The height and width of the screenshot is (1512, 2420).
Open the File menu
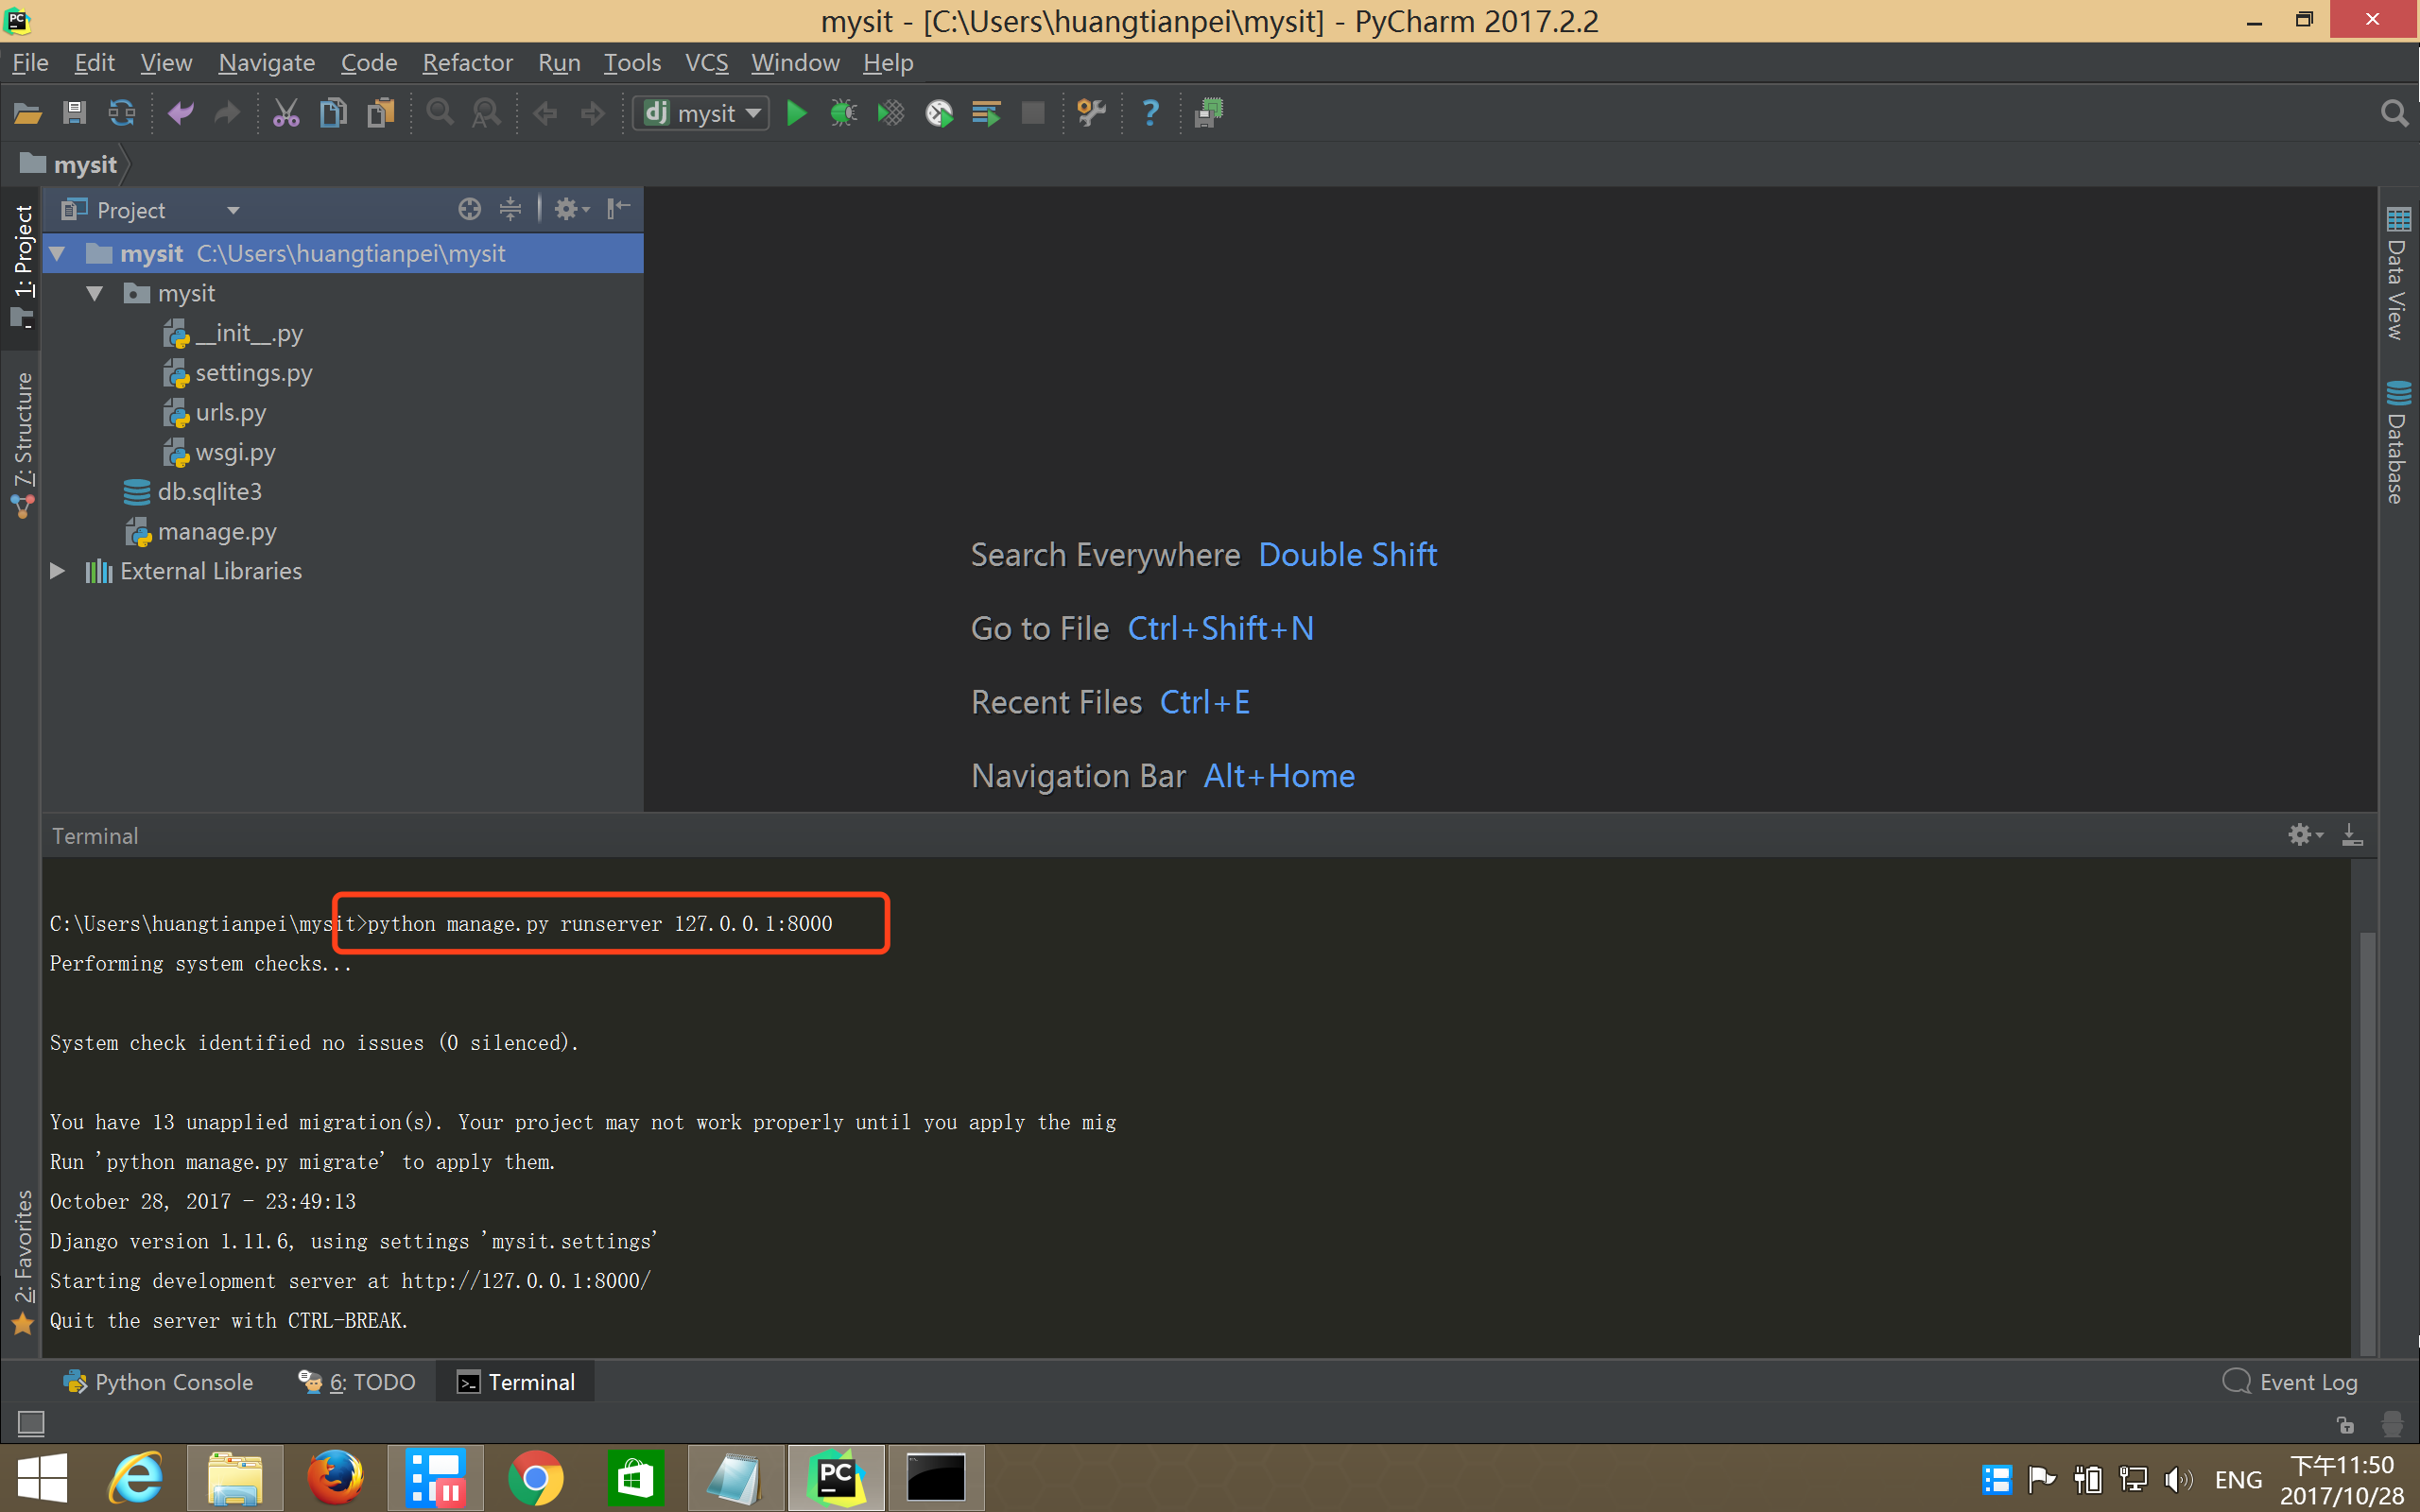coord(30,63)
